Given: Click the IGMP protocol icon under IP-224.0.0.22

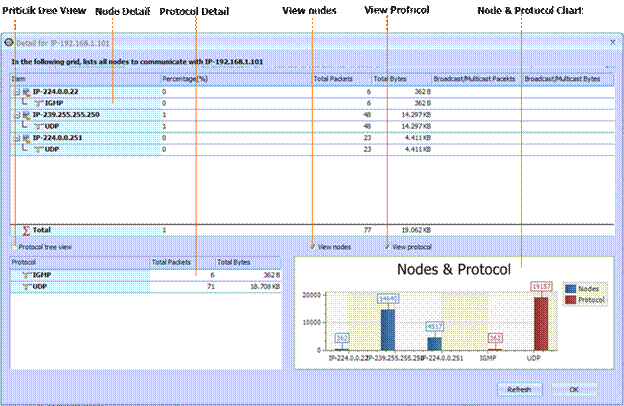Looking at the screenshot, I should coord(39,103).
